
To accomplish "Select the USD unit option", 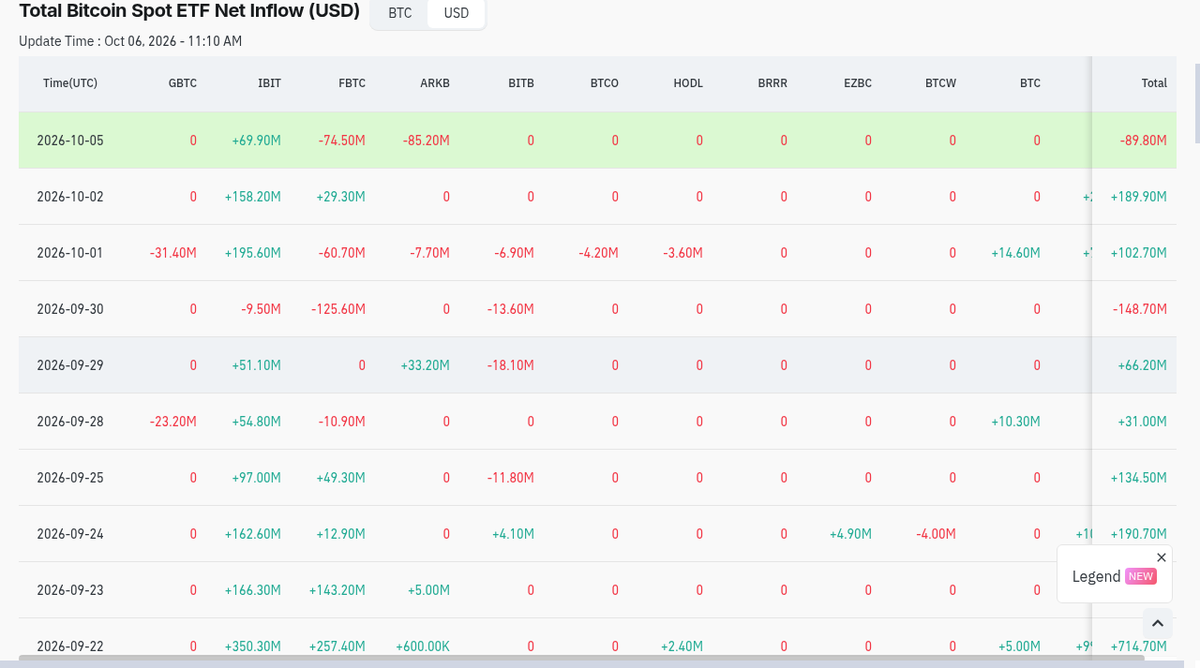I will (x=456, y=13).
